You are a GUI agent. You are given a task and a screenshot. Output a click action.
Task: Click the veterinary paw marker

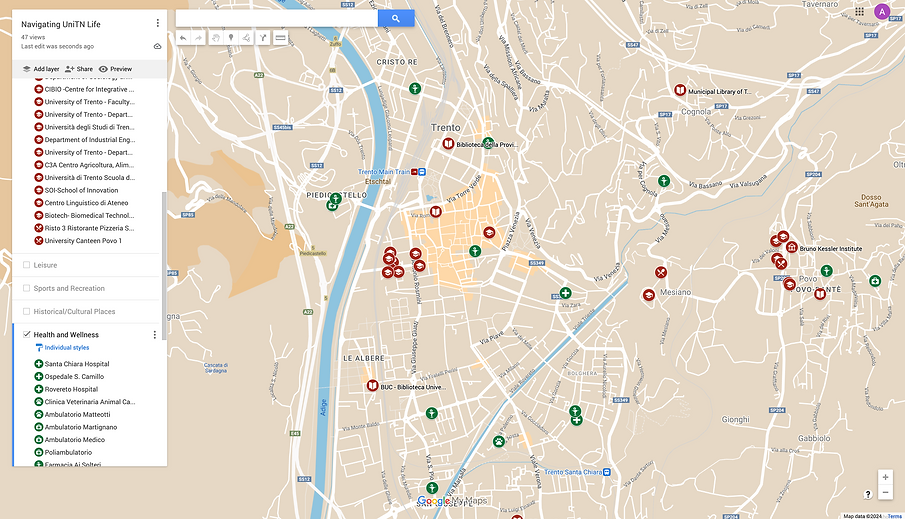[x=499, y=441]
